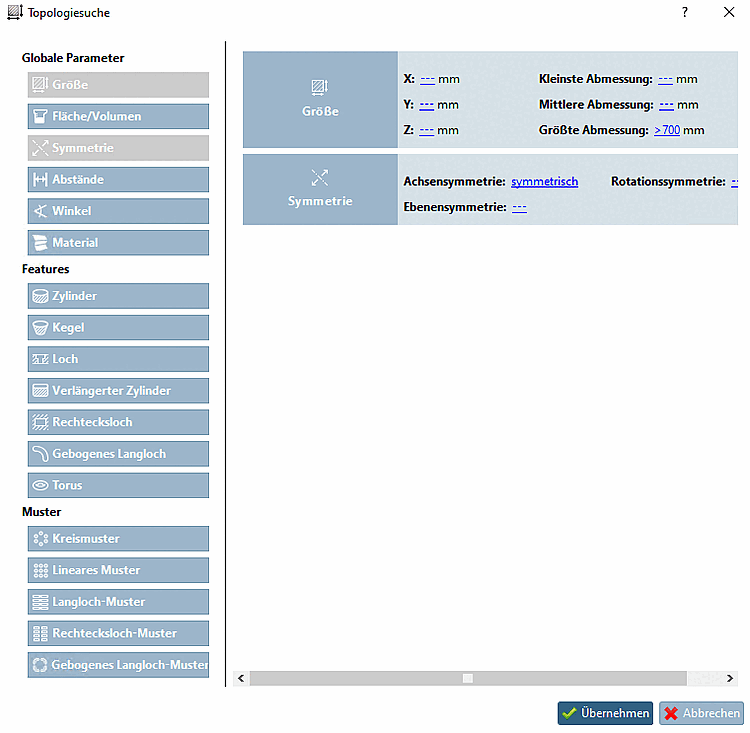The width and height of the screenshot is (750, 733).
Task: Click the Größe icon in left panel
Action: tap(40, 85)
